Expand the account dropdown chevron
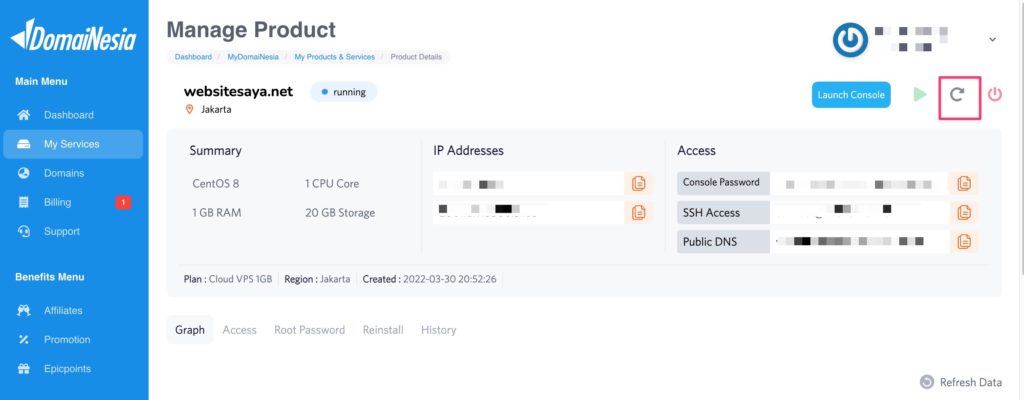This screenshot has width=1024, height=400. (992, 40)
